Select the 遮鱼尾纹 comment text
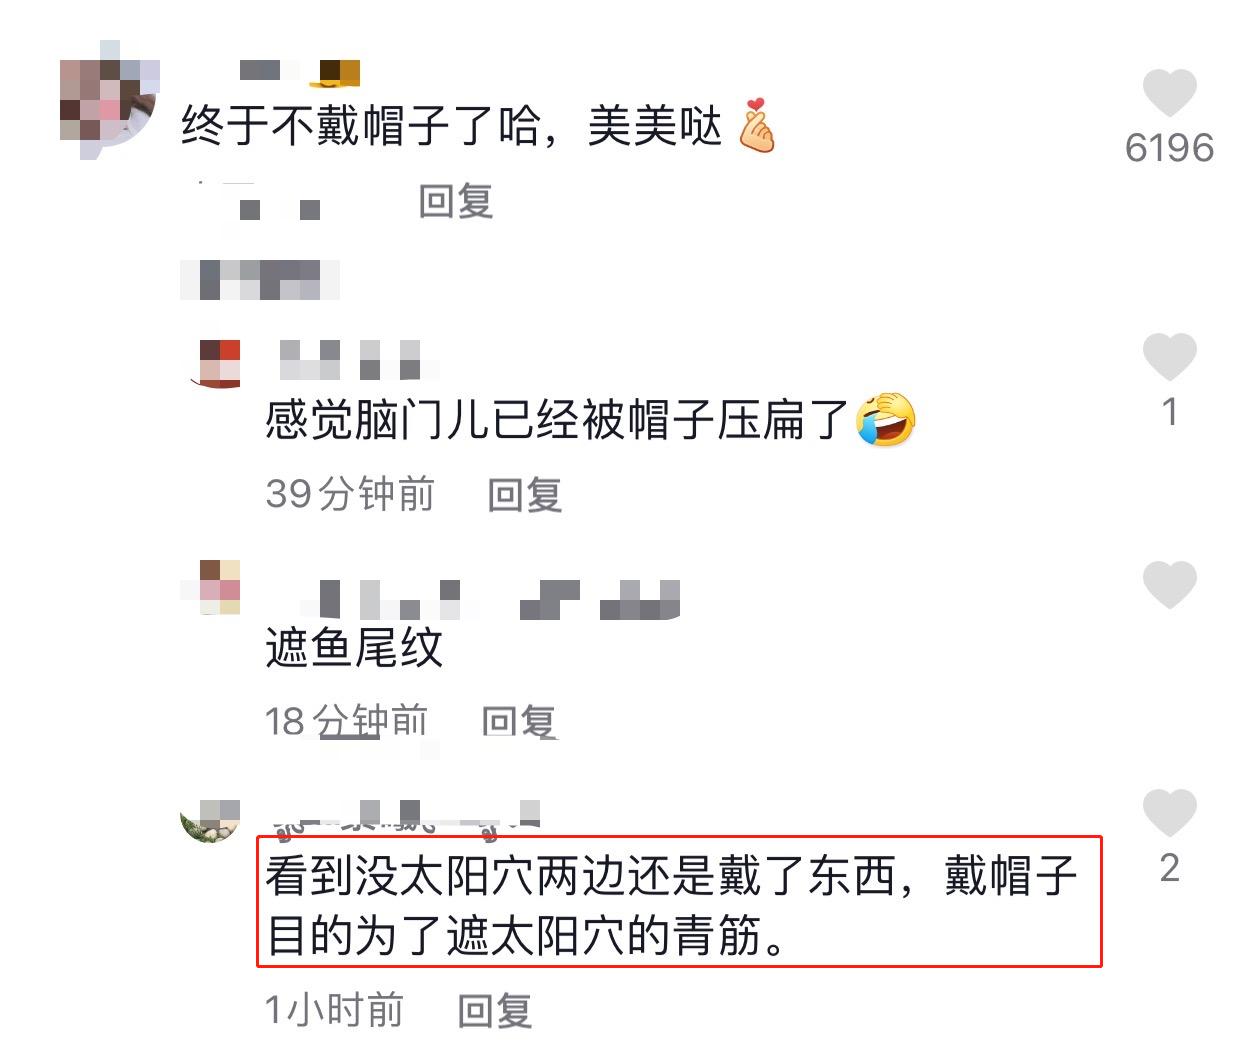Screen dimensions: 1242x1058 coord(354,648)
